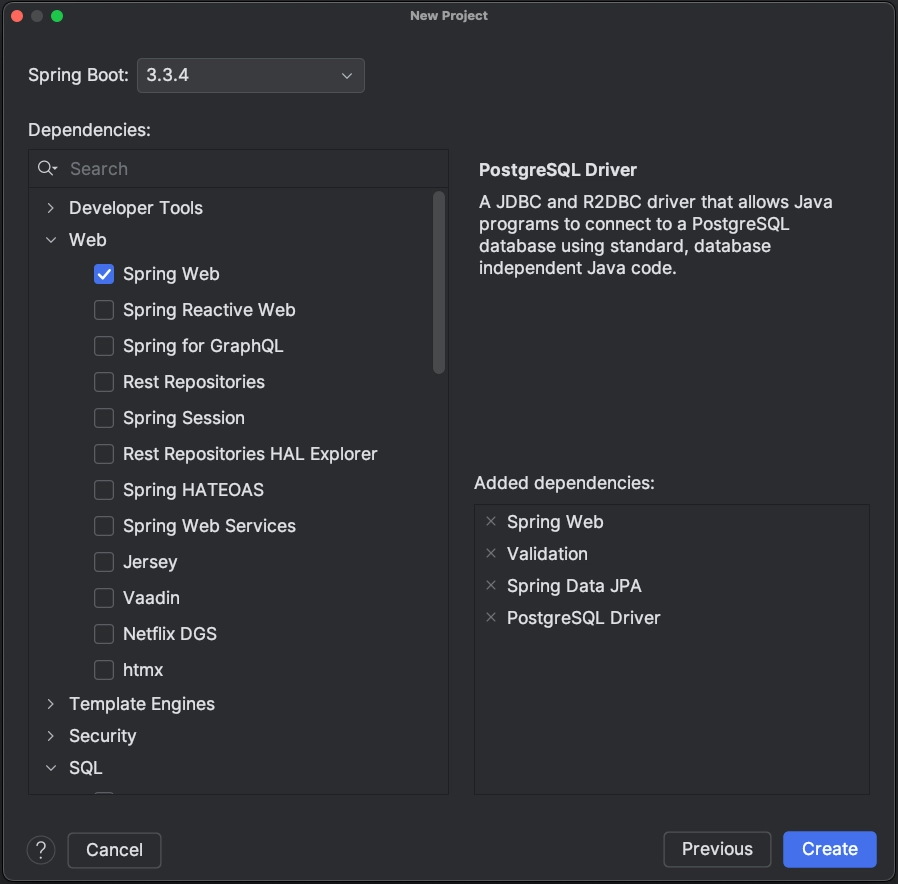Tick the Rest Repositories checkbox
Viewport: 898px width, 884px height.
(104, 382)
